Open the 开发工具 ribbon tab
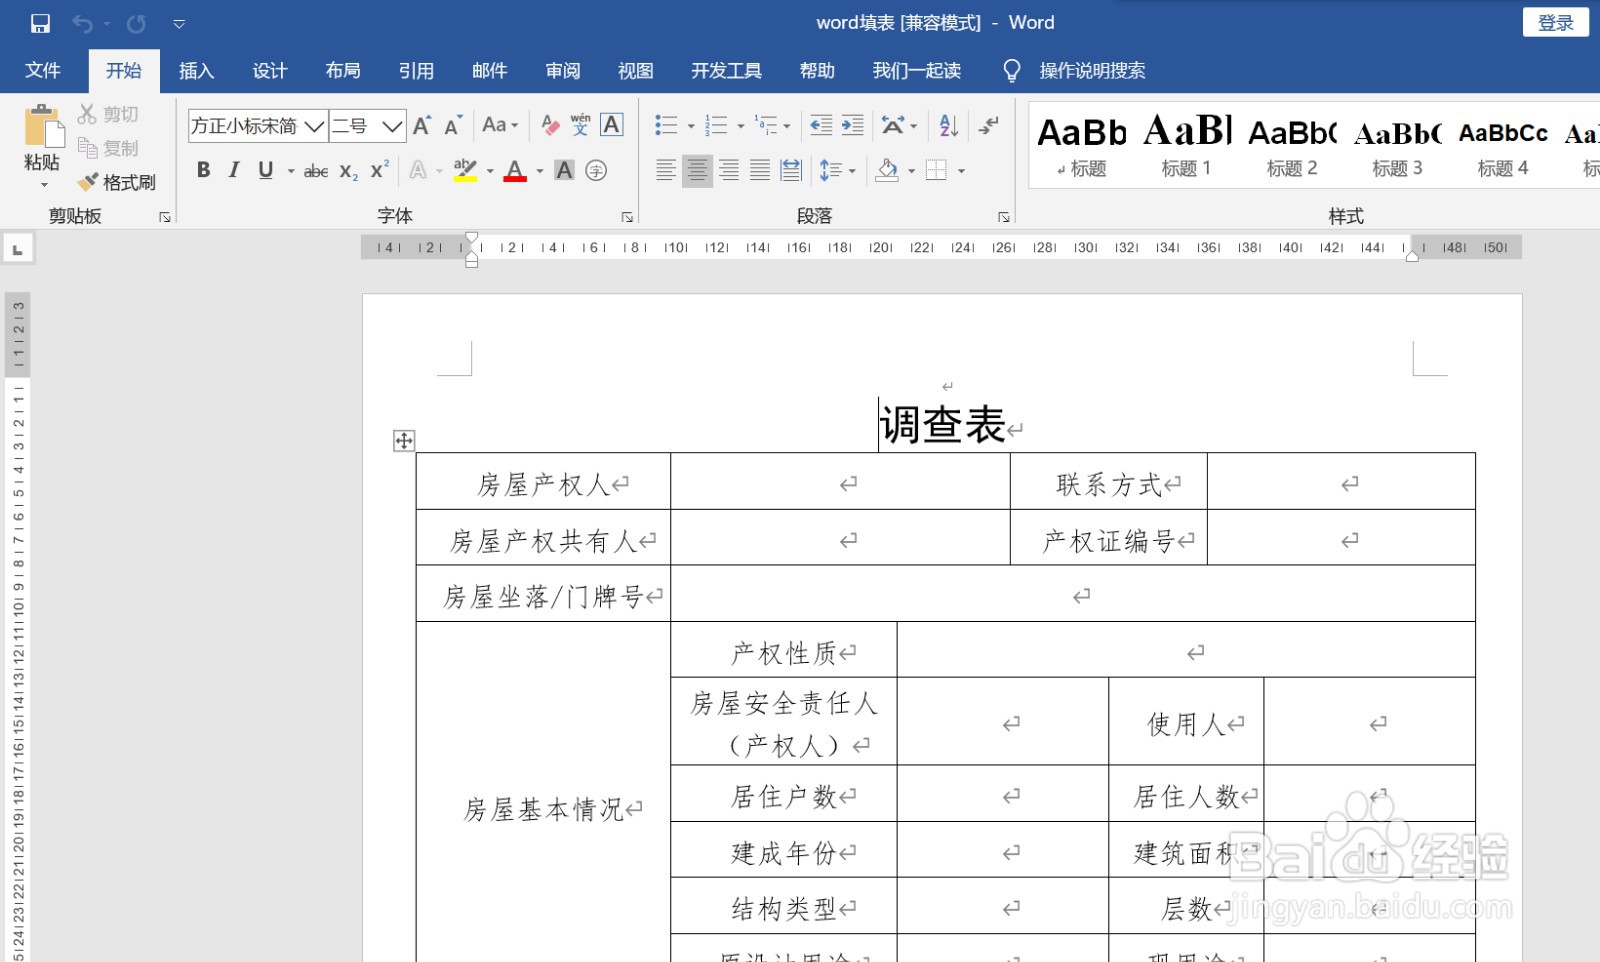 pos(726,70)
